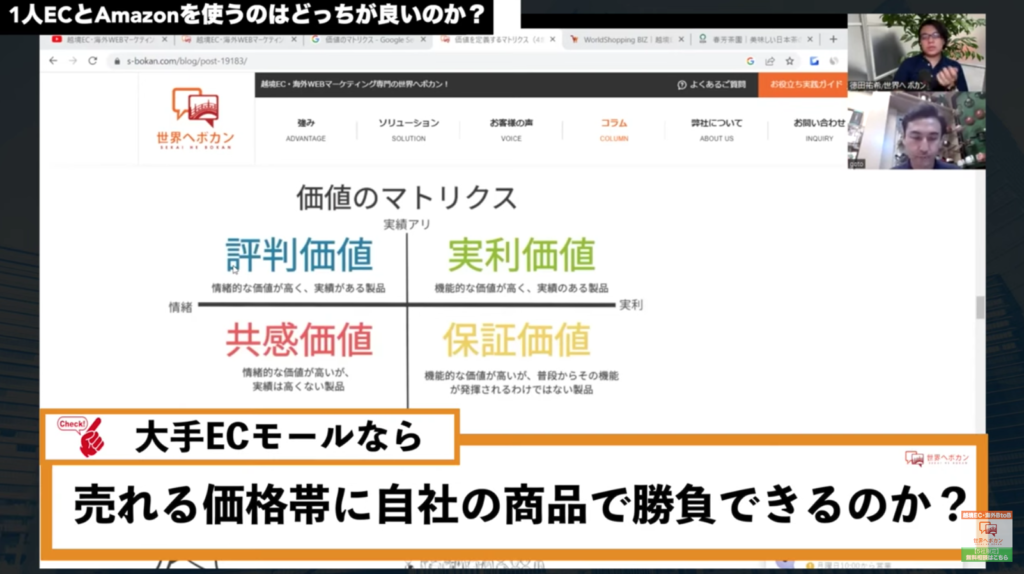Reload the page with the refresh icon
The image size is (1024, 574).
pyautogui.click(x=93, y=61)
